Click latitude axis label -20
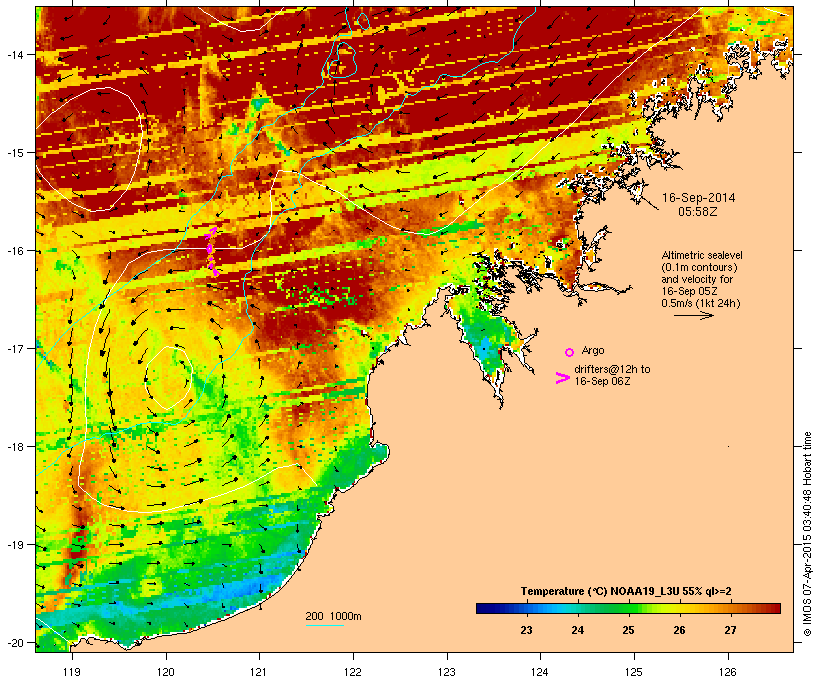820x680 pixels. 14,642
